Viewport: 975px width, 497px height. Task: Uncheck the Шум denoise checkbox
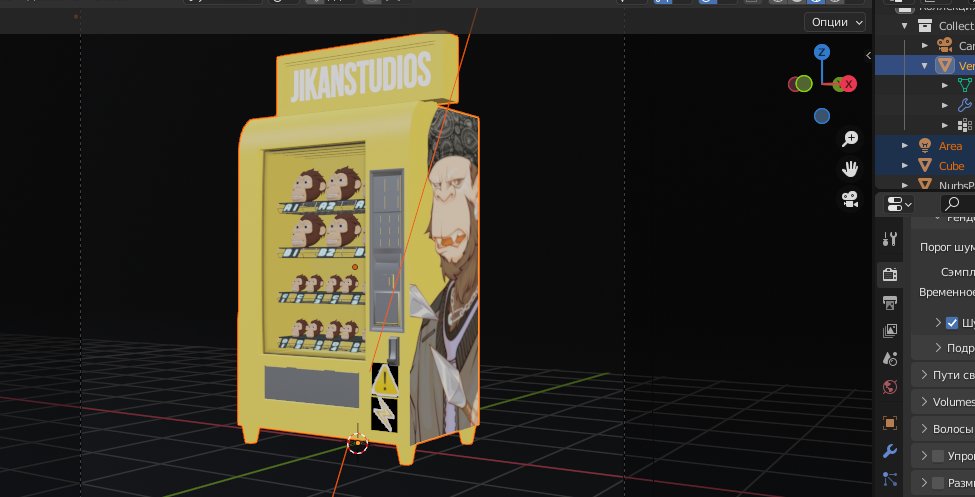[952, 323]
